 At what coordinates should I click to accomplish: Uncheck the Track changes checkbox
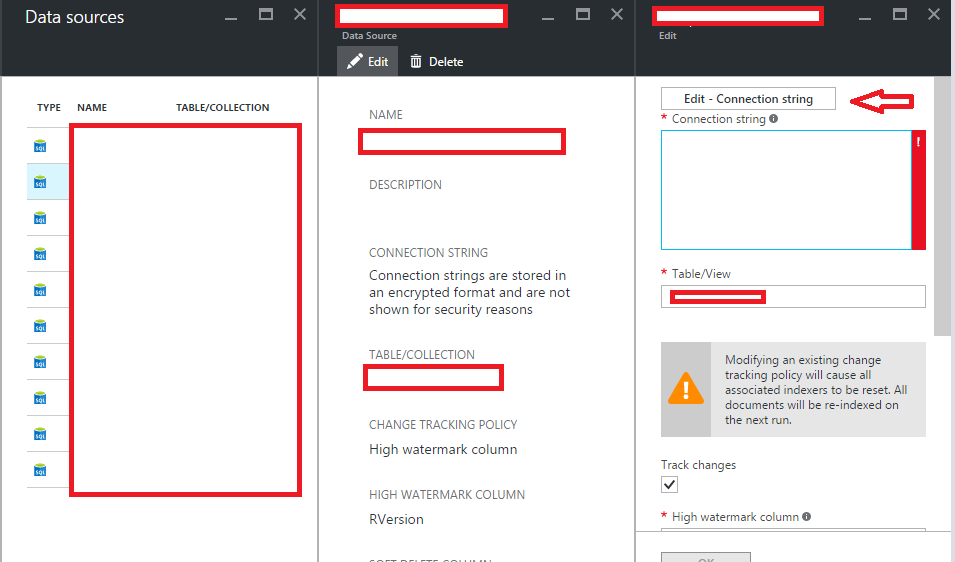[x=670, y=485]
